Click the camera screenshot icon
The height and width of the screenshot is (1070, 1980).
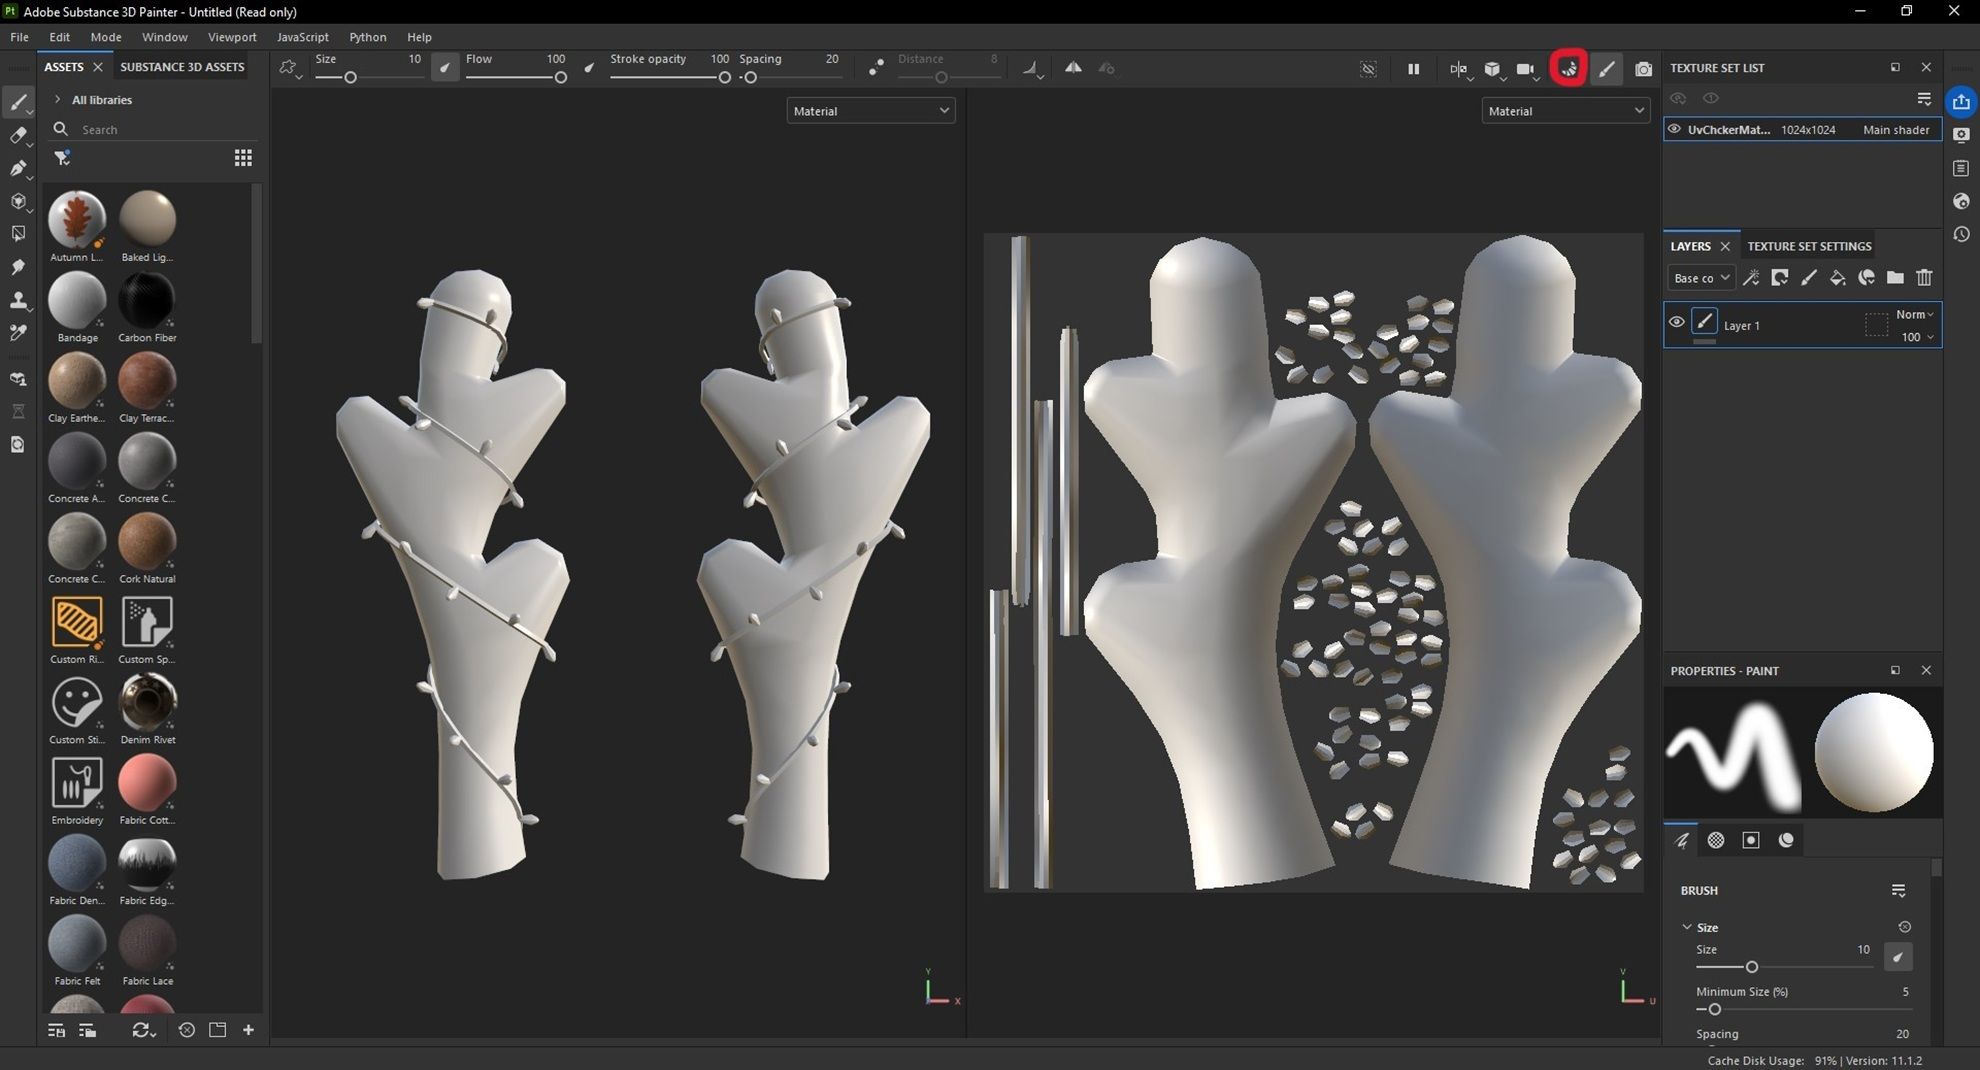[1643, 69]
